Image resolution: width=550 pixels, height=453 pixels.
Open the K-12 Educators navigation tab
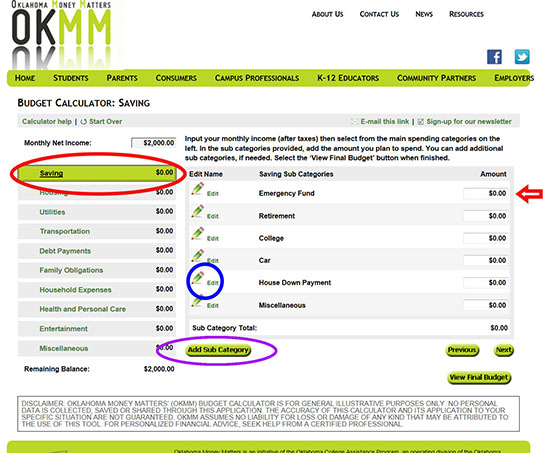pos(348,78)
